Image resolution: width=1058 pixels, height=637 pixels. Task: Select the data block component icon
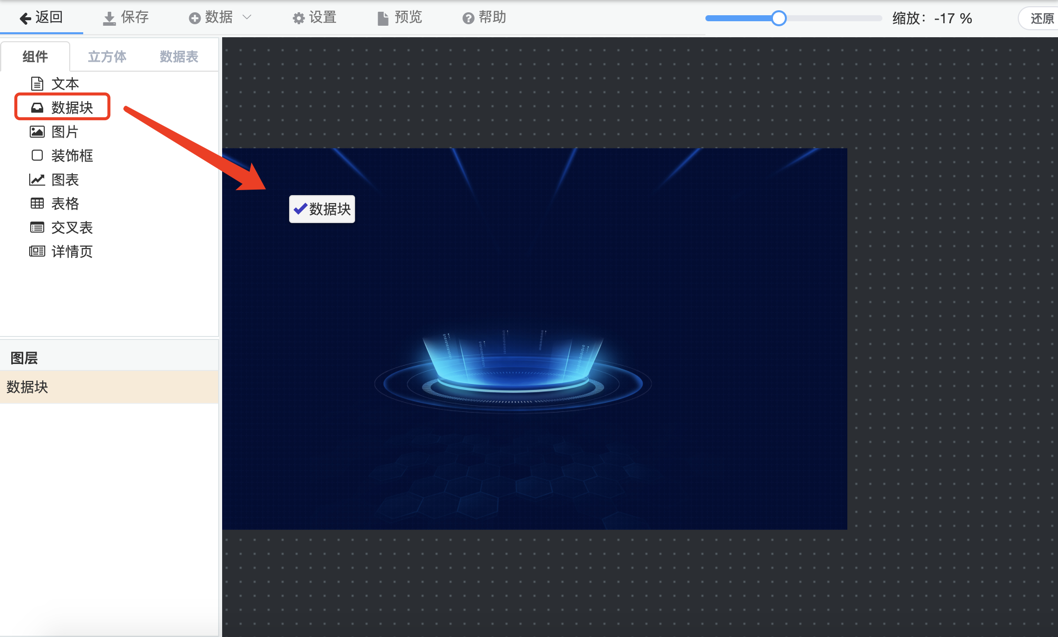click(37, 108)
